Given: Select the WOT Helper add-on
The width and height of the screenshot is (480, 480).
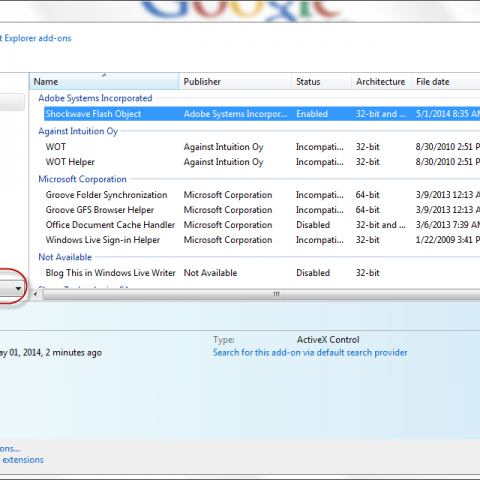Looking at the screenshot, I should point(262,162).
